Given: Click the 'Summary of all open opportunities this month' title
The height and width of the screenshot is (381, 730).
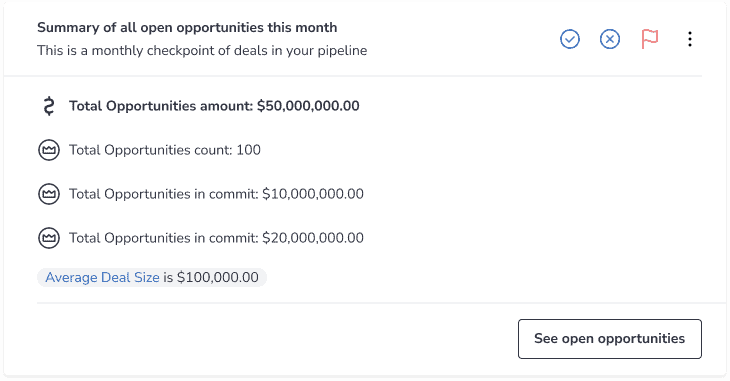Looking at the screenshot, I should pos(187,27).
